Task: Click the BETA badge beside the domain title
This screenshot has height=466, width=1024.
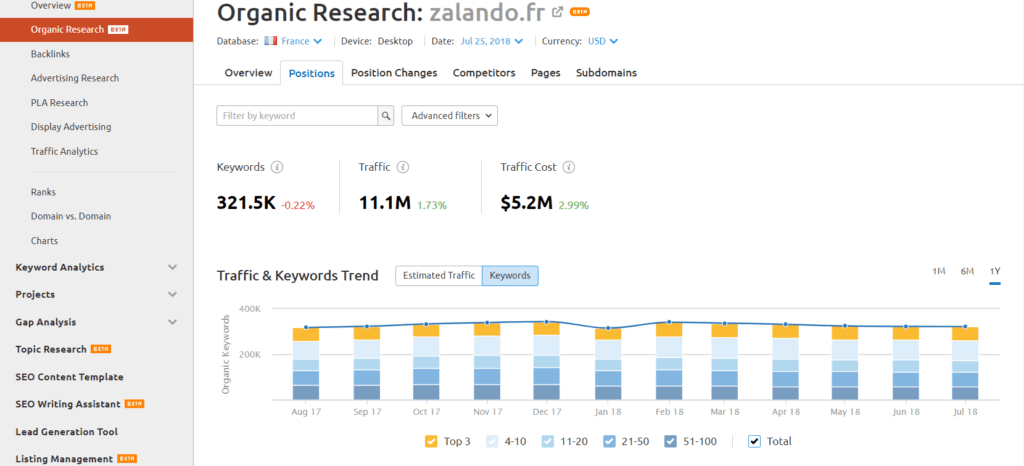Action: (x=580, y=12)
